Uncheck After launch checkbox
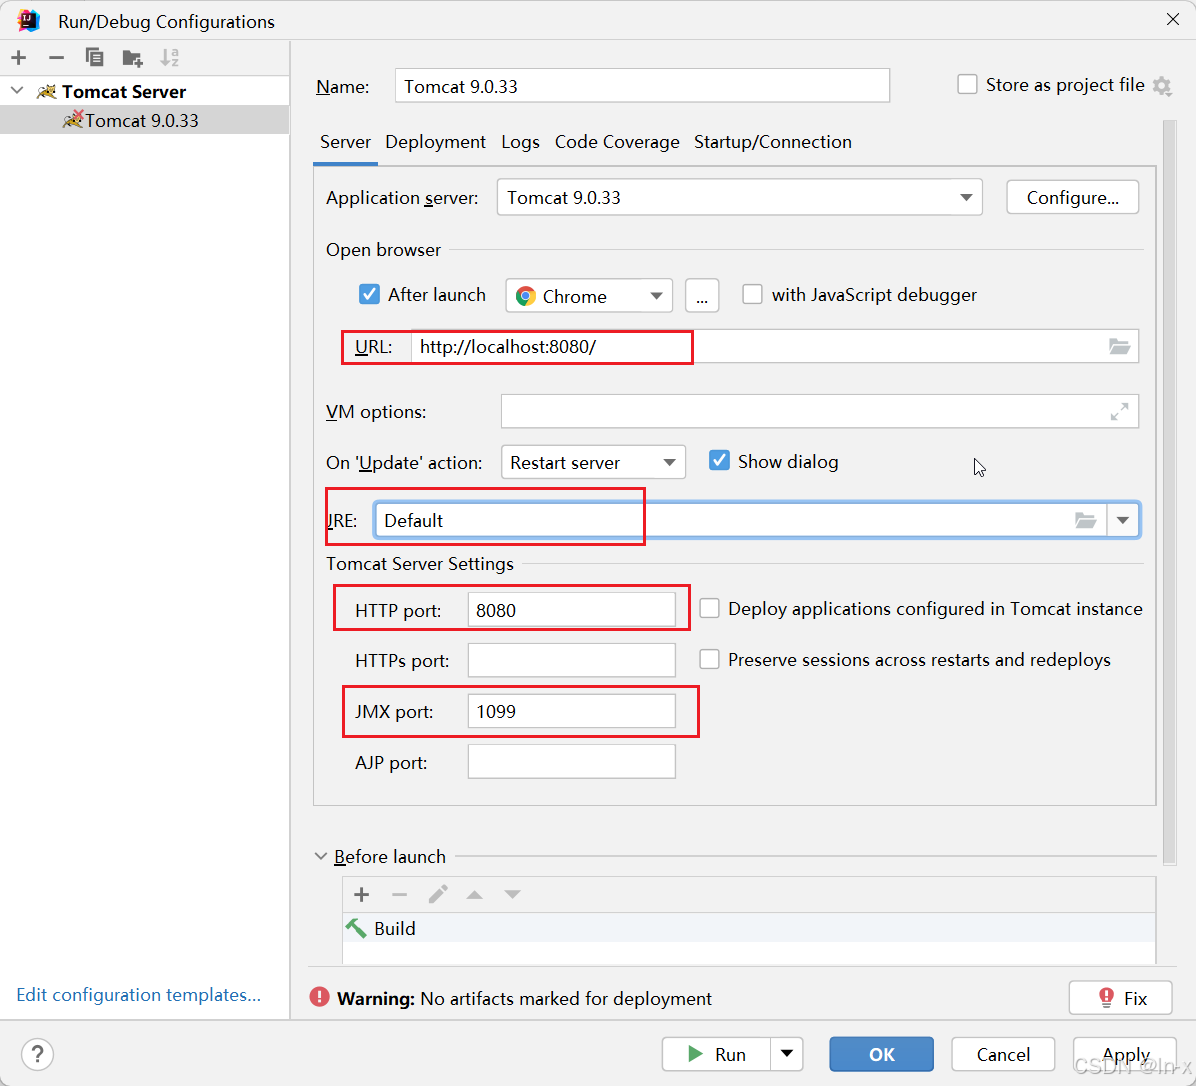 pyautogui.click(x=369, y=294)
